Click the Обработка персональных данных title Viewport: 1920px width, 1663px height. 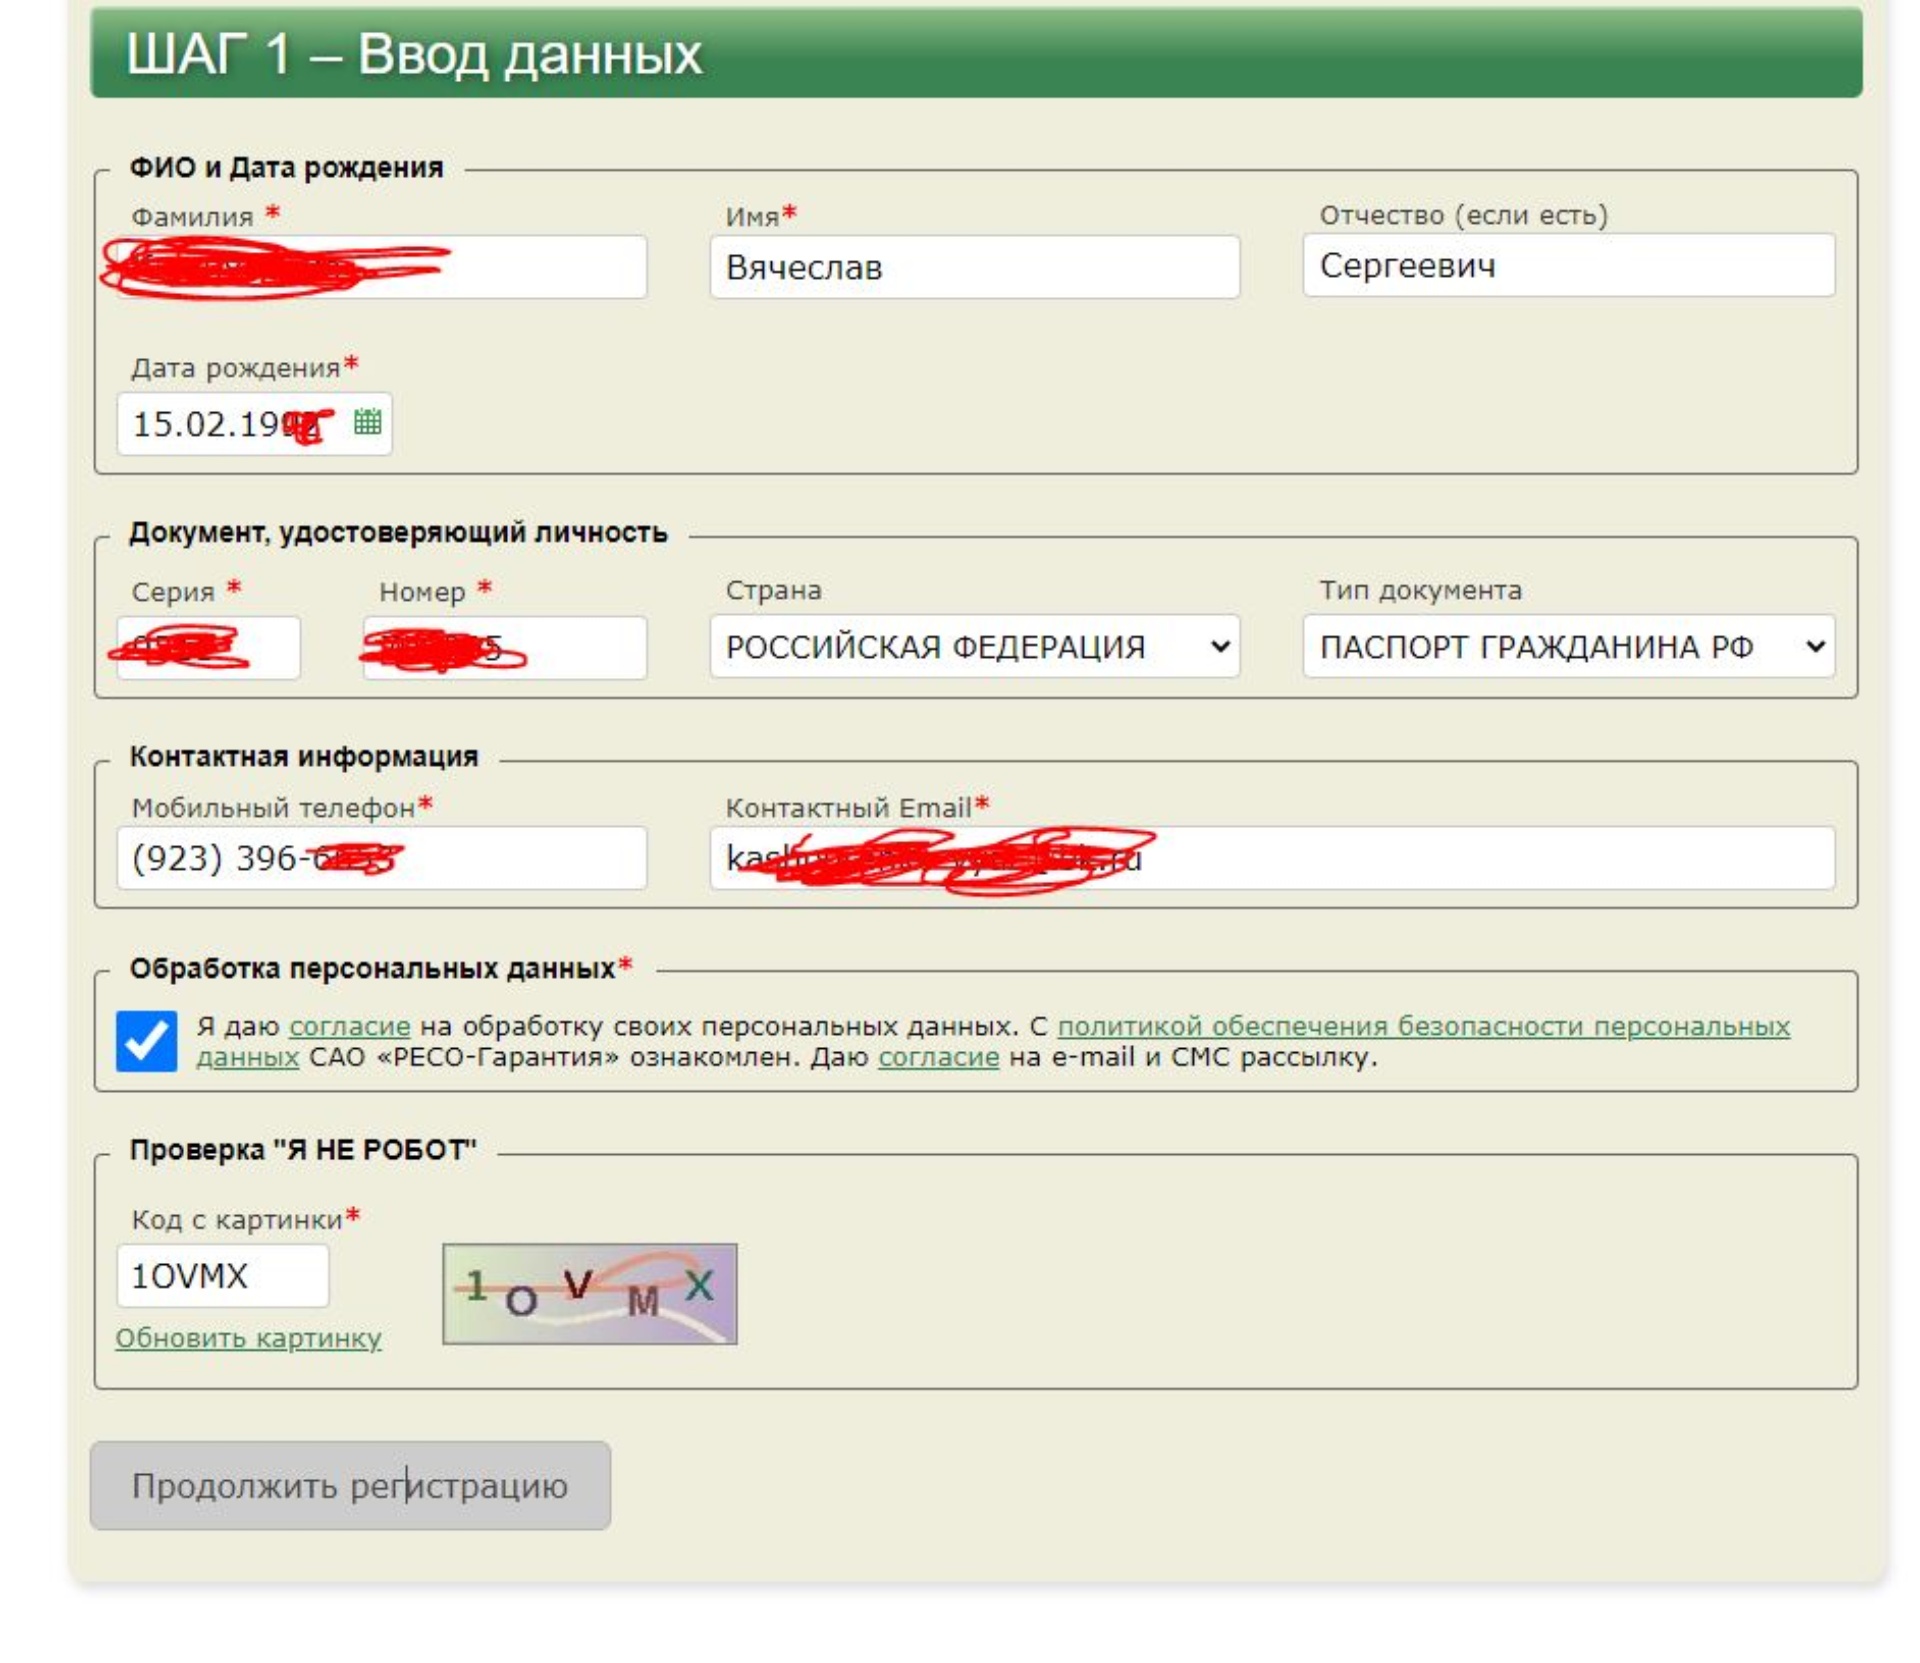[372, 968]
